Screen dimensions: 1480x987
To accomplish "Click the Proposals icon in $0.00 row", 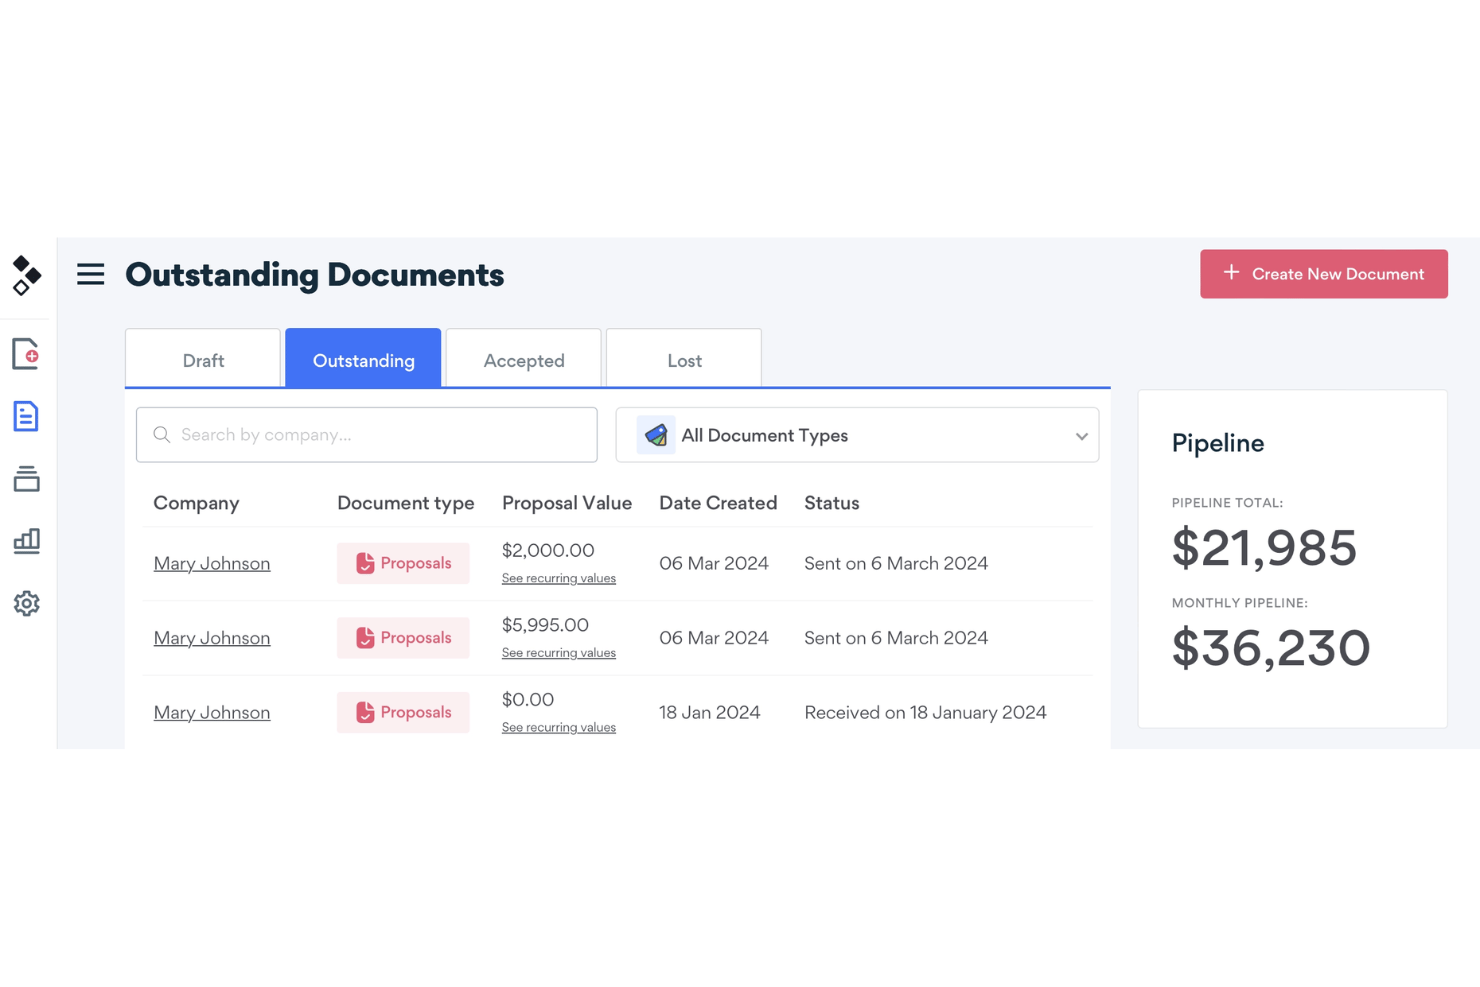I will tap(365, 713).
